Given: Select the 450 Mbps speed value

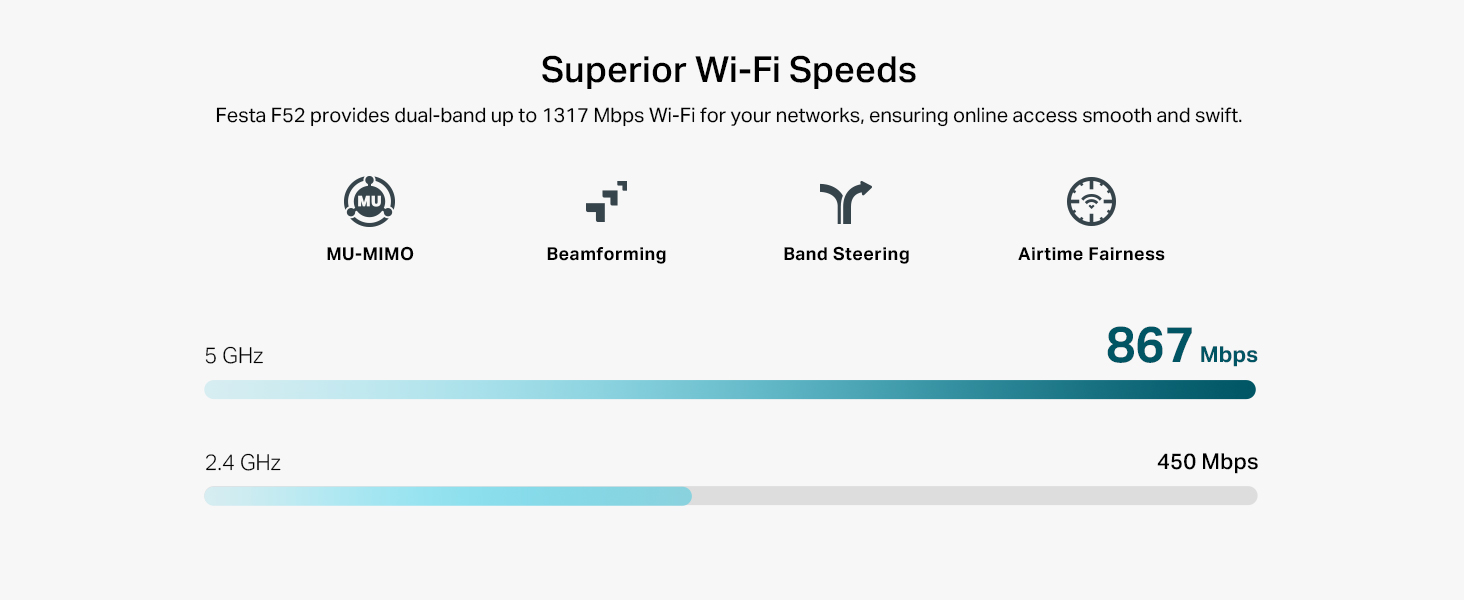Looking at the screenshot, I should pyautogui.click(x=1207, y=462).
